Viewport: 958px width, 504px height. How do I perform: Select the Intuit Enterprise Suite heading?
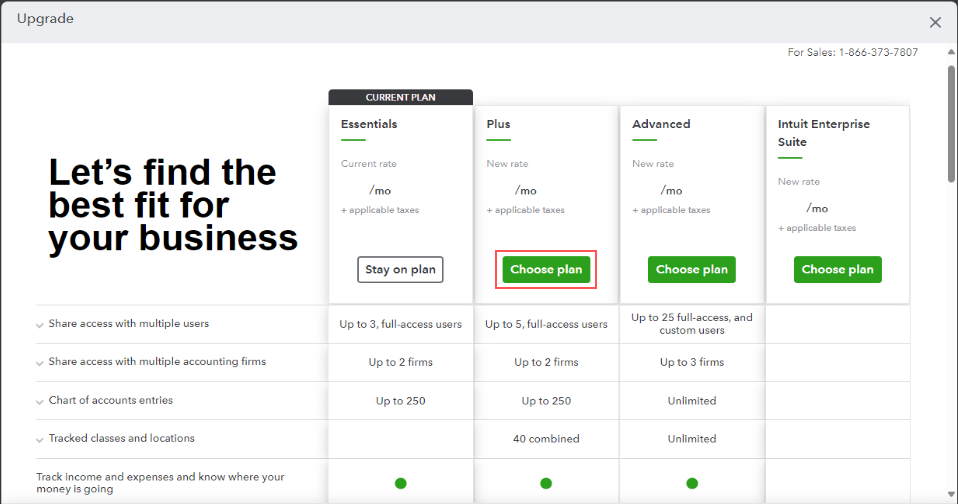click(x=824, y=133)
